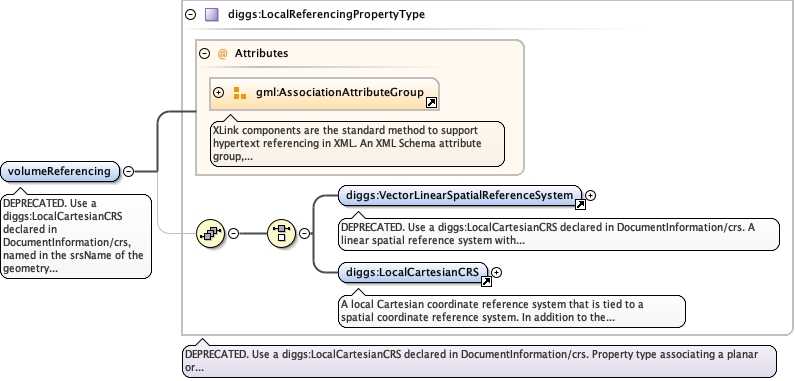Select the diggs:VectorLinearSpatialReferenceSystem element
This screenshot has height=381, width=795.
click(460, 195)
